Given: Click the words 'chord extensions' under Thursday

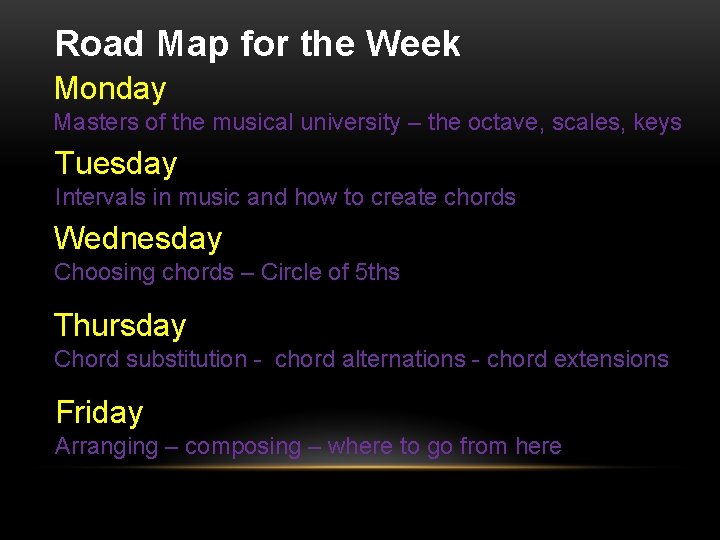Looking at the screenshot, I should tap(577, 359).
